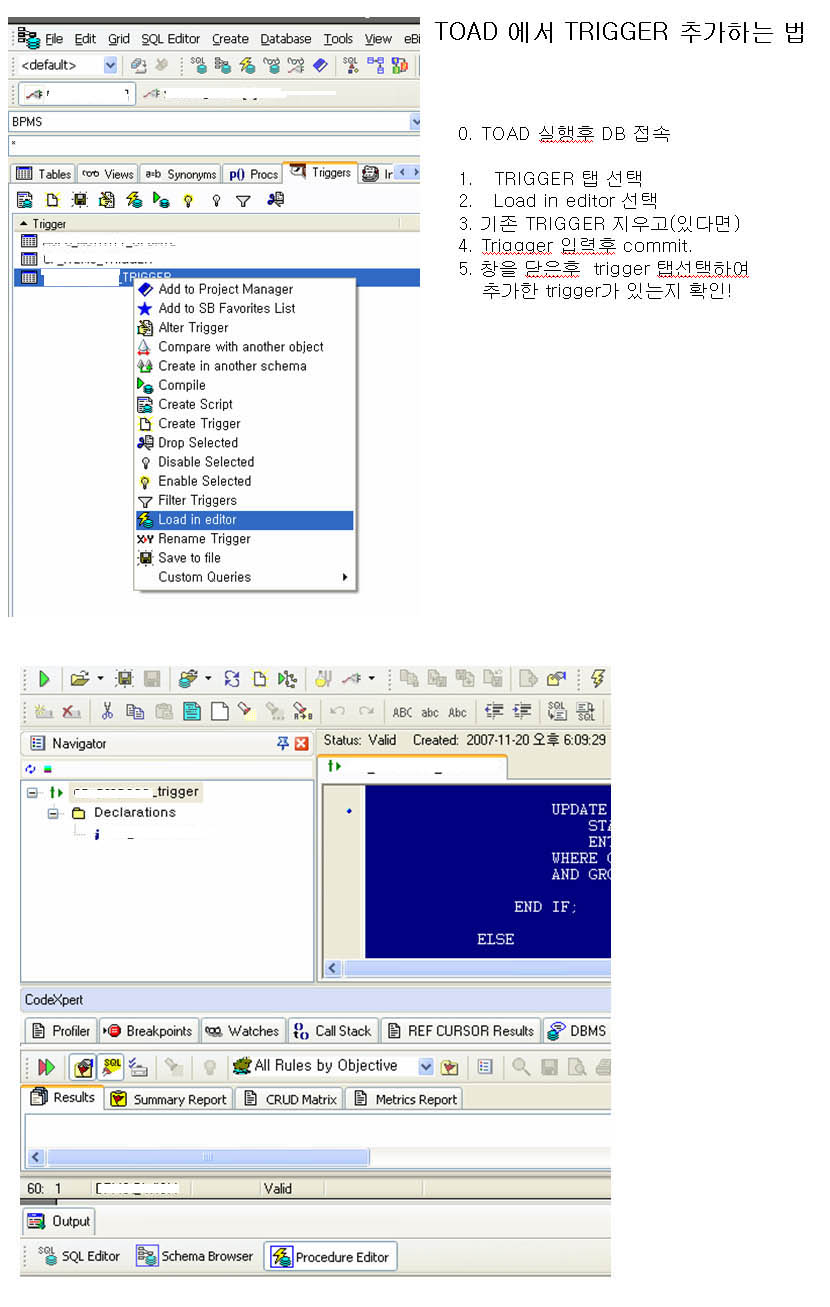Click the Trigger column header
The height and width of the screenshot is (1307, 830).
pos(205,224)
